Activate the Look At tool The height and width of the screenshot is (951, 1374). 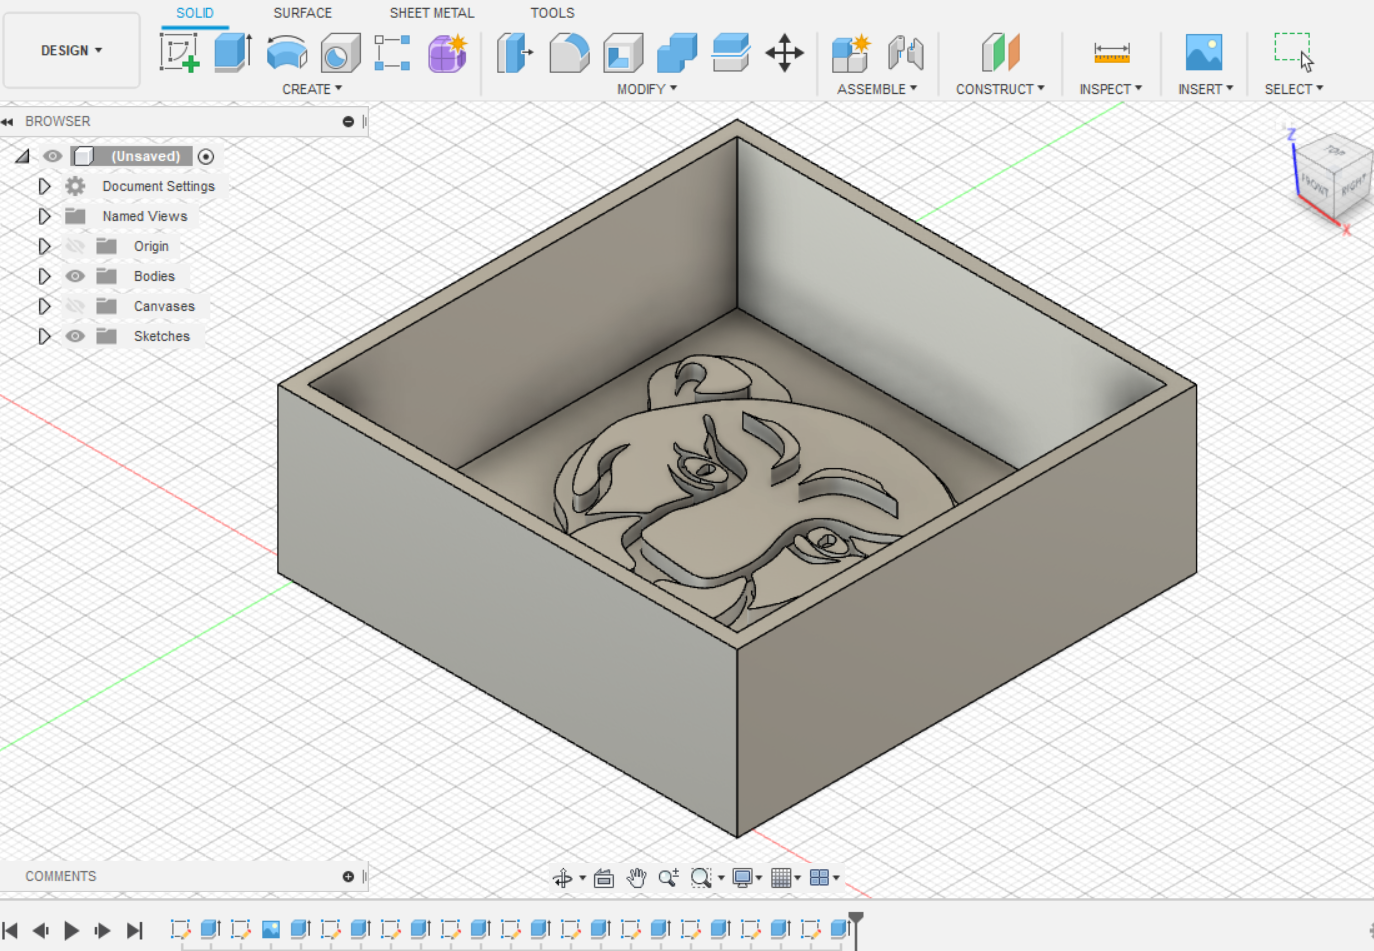(x=604, y=878)
